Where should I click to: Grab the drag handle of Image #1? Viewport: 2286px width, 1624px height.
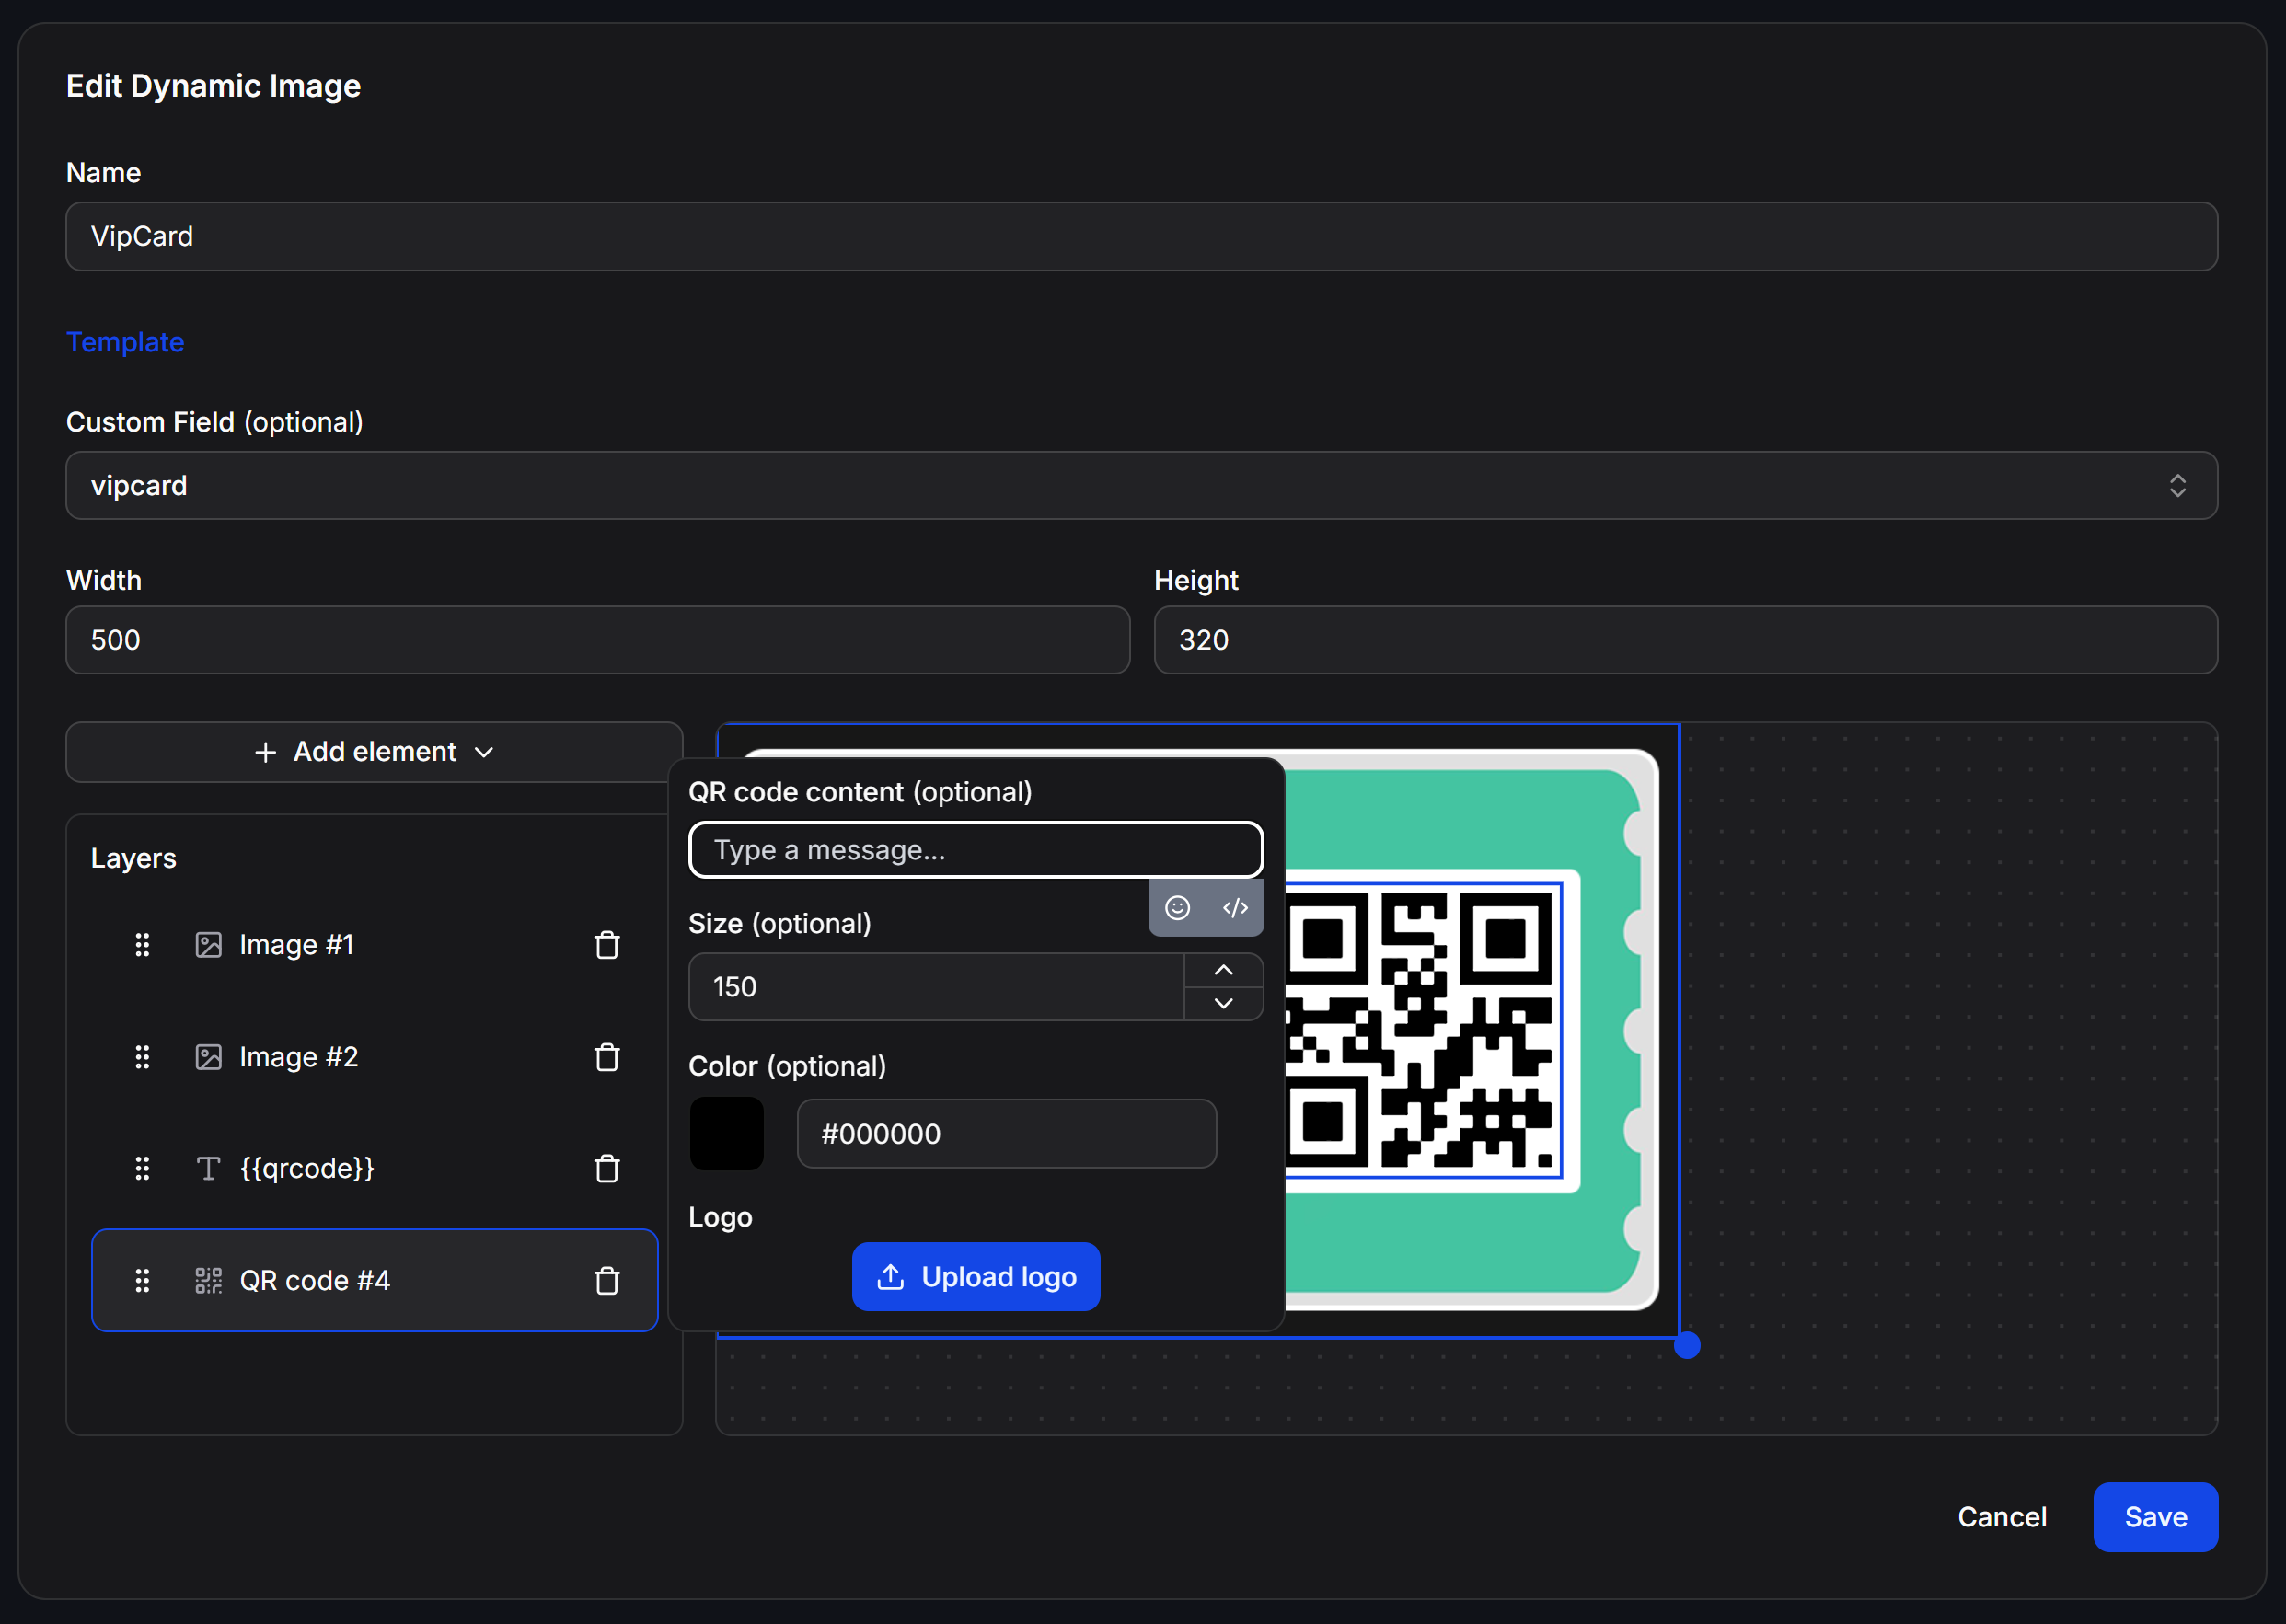[142, 945]
